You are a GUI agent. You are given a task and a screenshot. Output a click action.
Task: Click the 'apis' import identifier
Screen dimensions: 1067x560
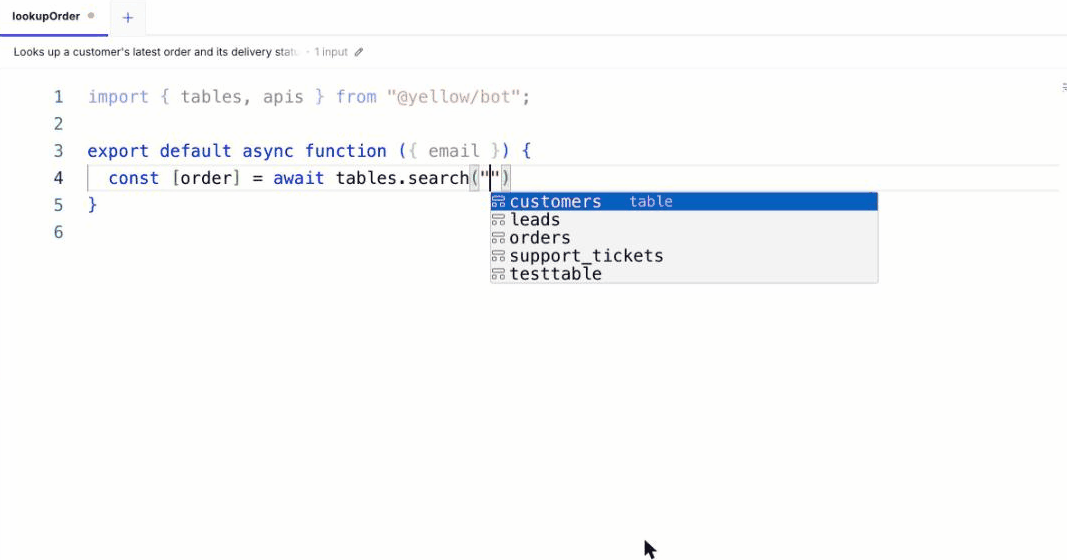[x=283, y=97]
